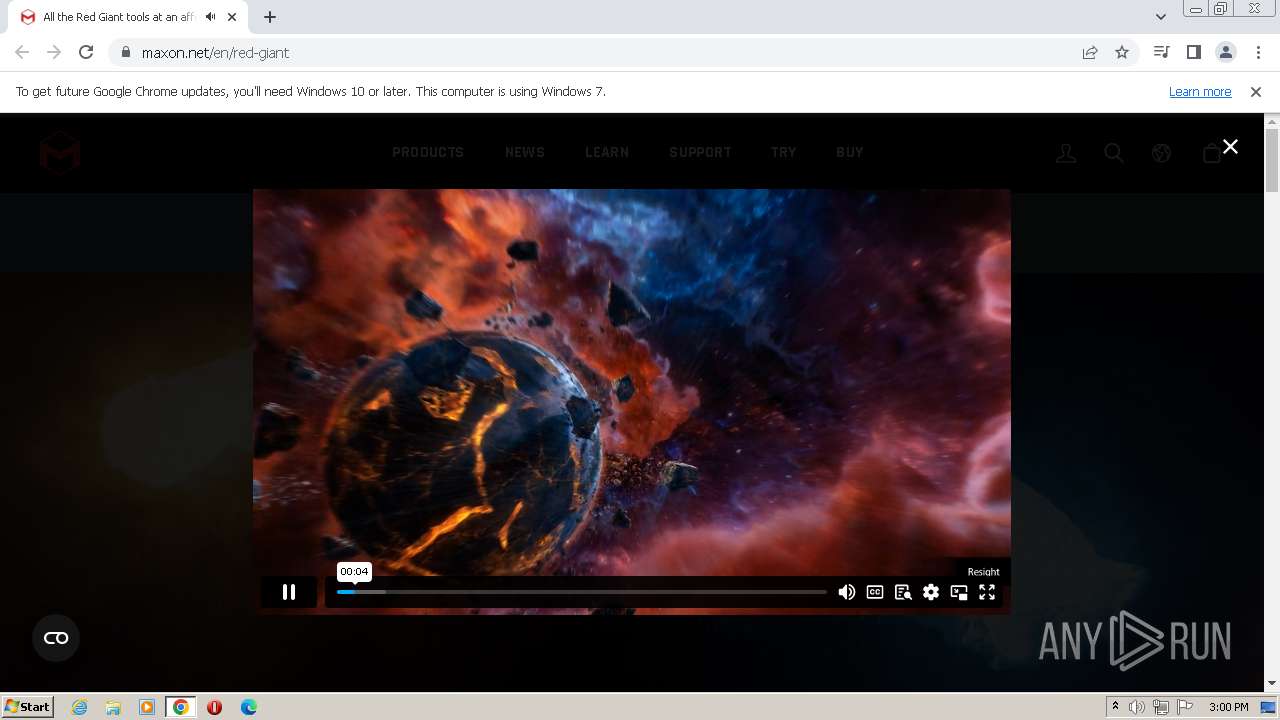
Task: Open the BUY menu item
Action: pos(850,152)
